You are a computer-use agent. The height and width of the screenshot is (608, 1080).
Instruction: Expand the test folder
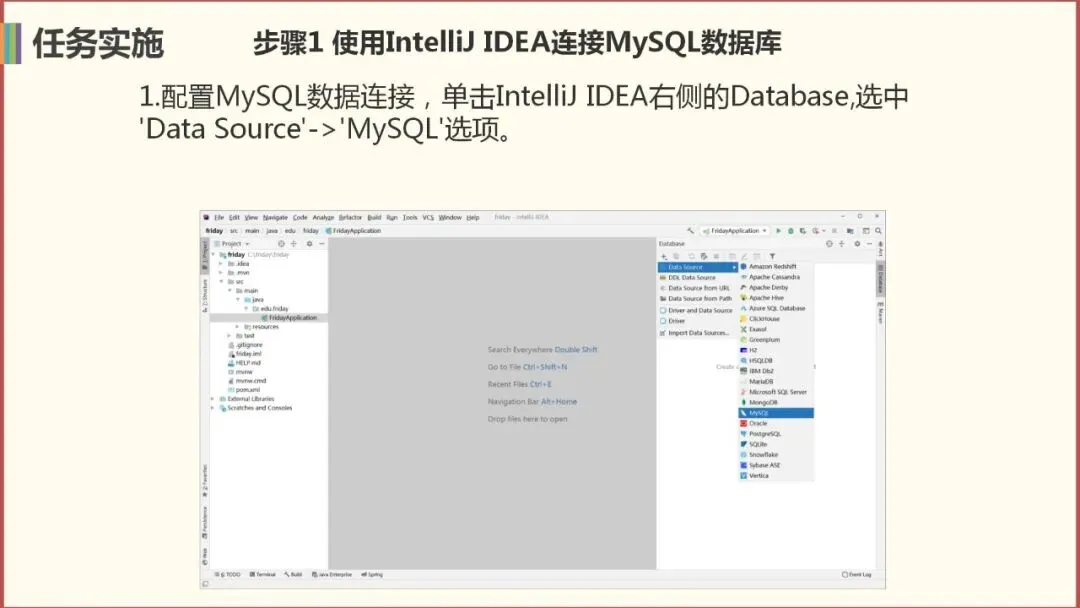(230, 335)
